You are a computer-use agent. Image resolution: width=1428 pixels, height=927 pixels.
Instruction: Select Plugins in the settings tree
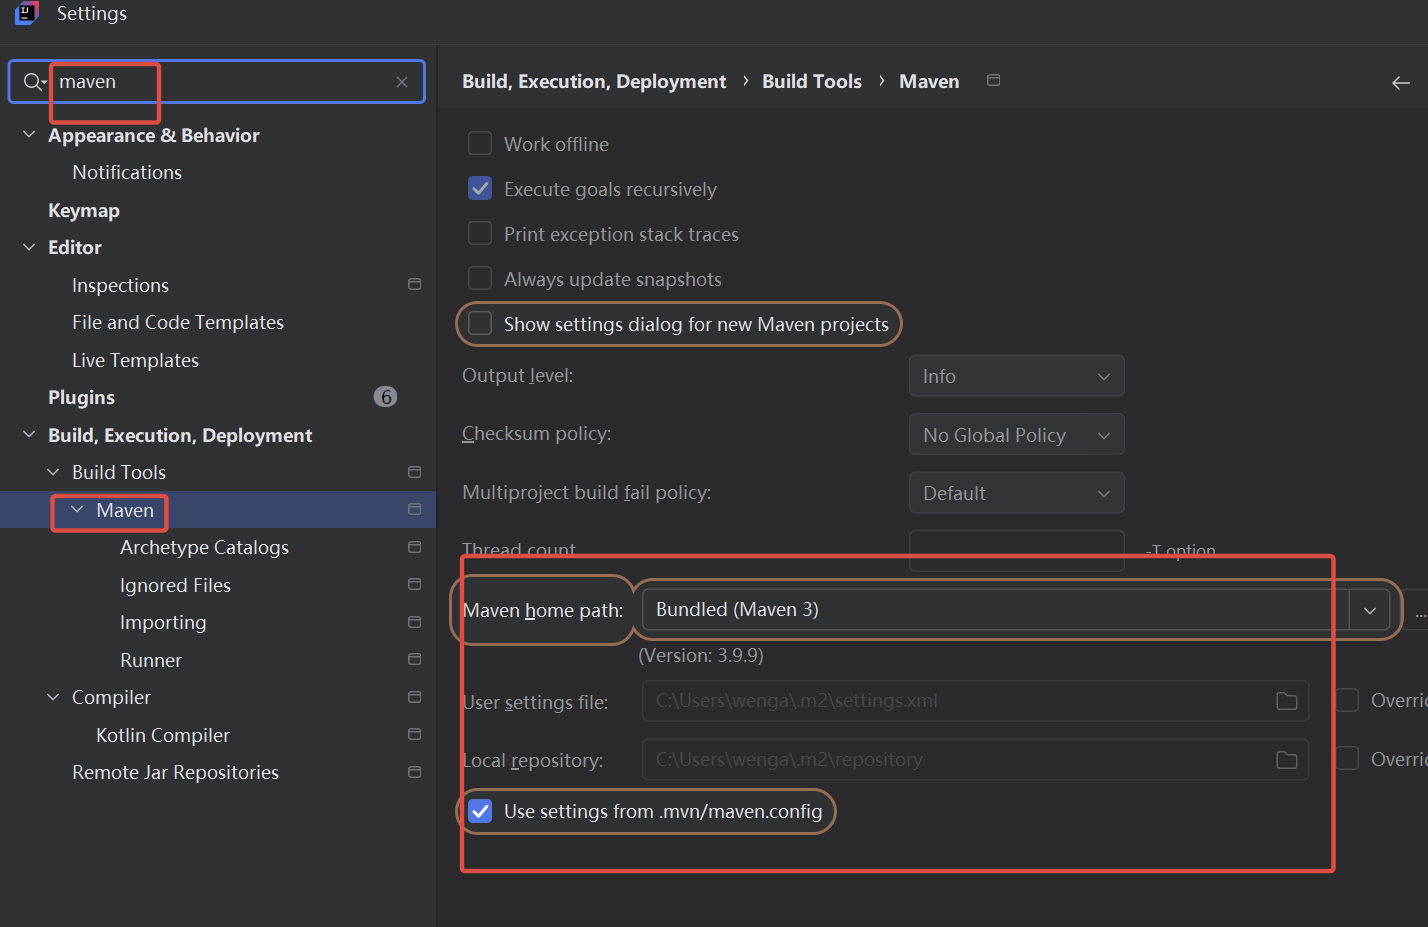point(81,397)
